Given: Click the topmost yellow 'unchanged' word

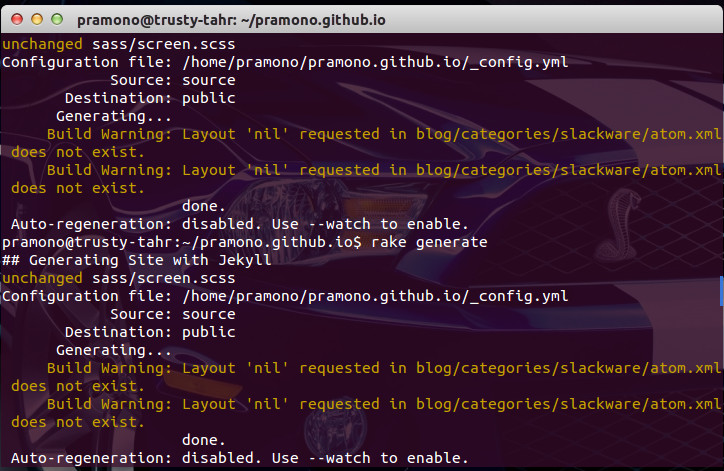Looking at the screenshot, I should tap(42, 44).
